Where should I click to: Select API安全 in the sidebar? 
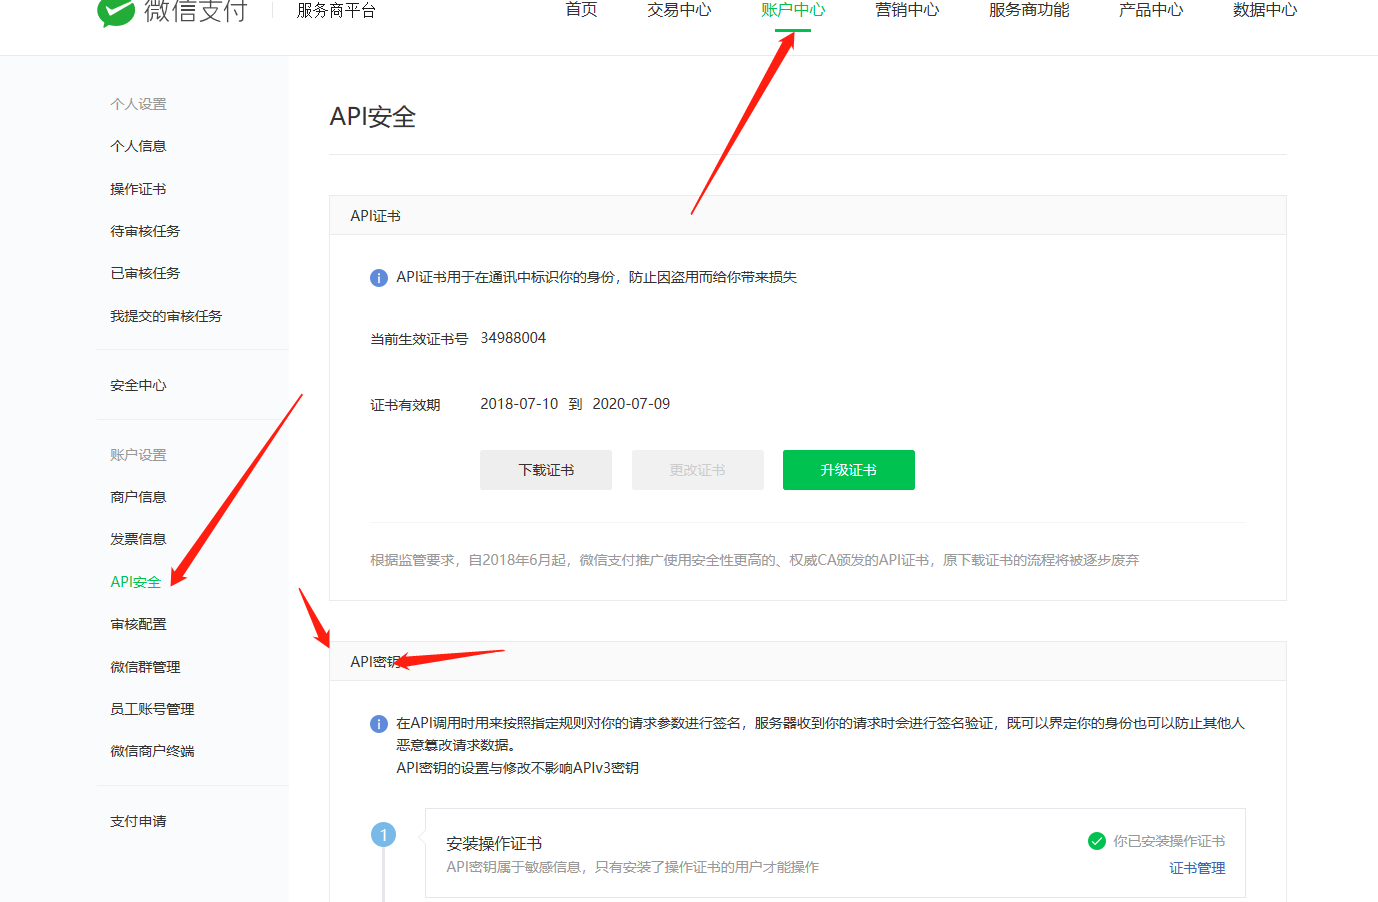coord(135,582)
